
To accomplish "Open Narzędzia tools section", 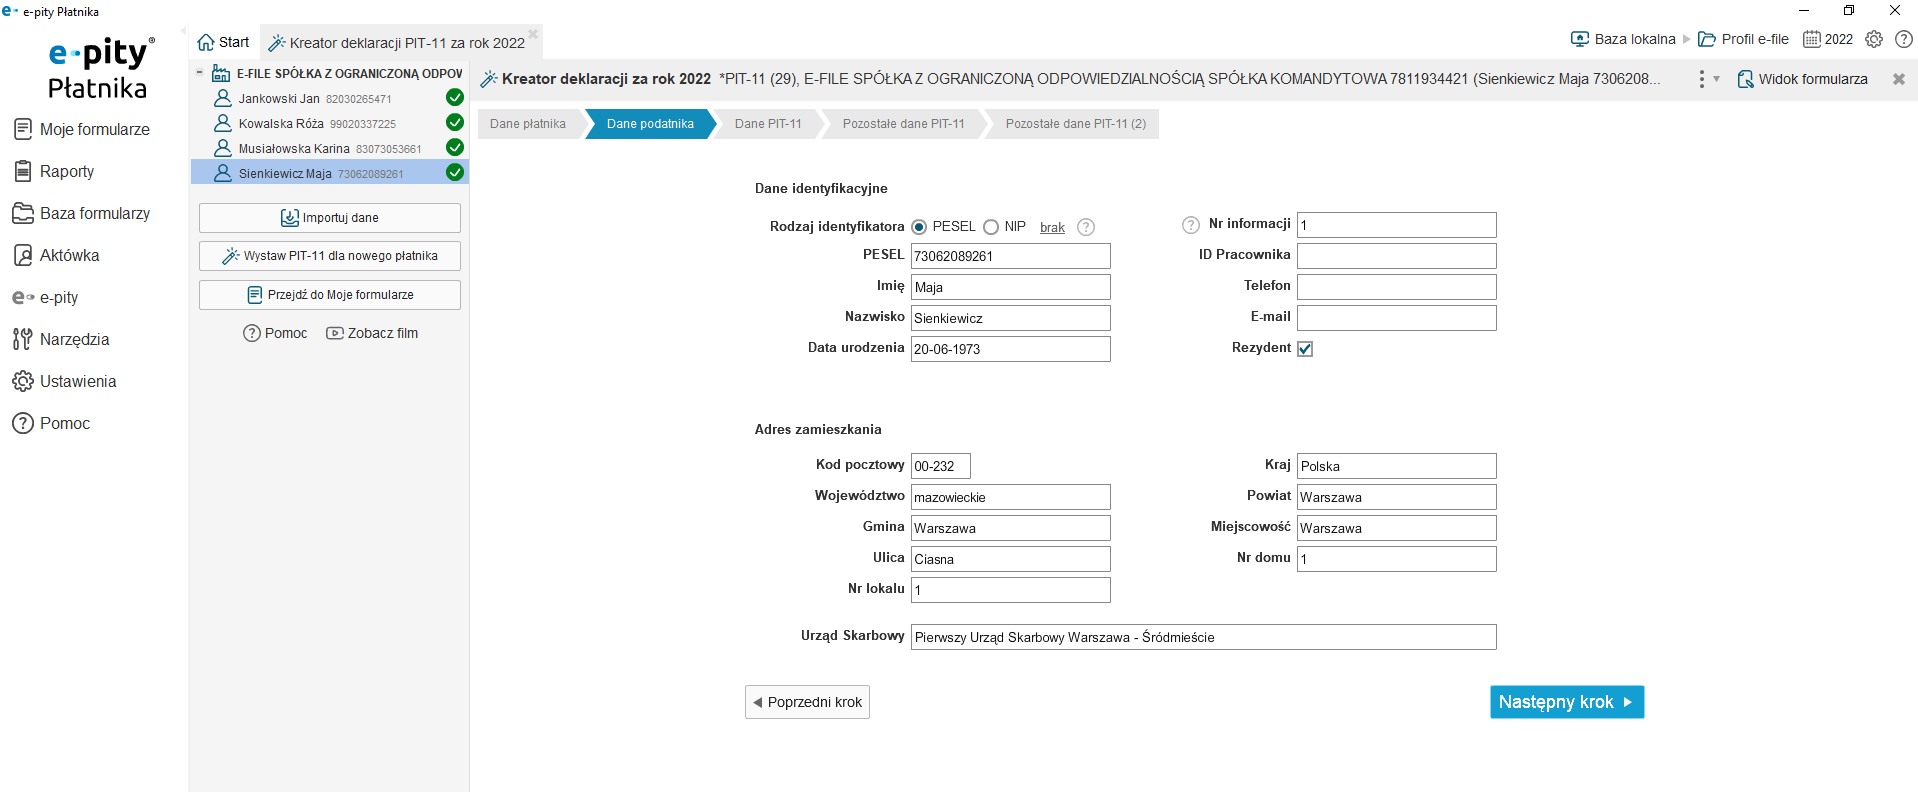I will coord(61,339).
